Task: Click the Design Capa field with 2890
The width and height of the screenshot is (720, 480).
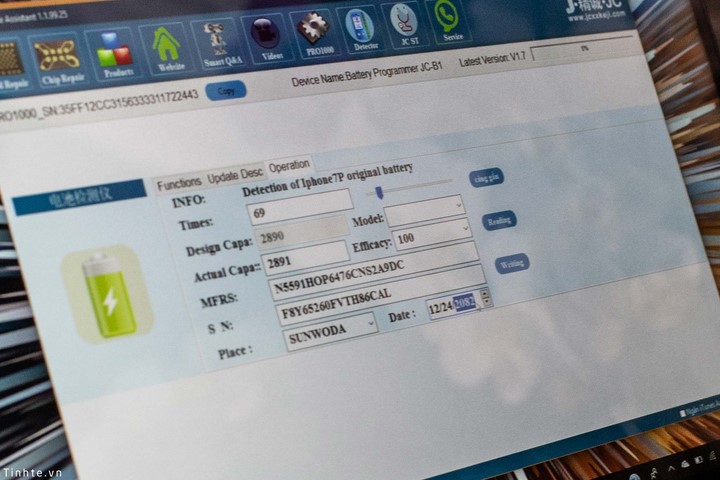Action: coord(301,232)
